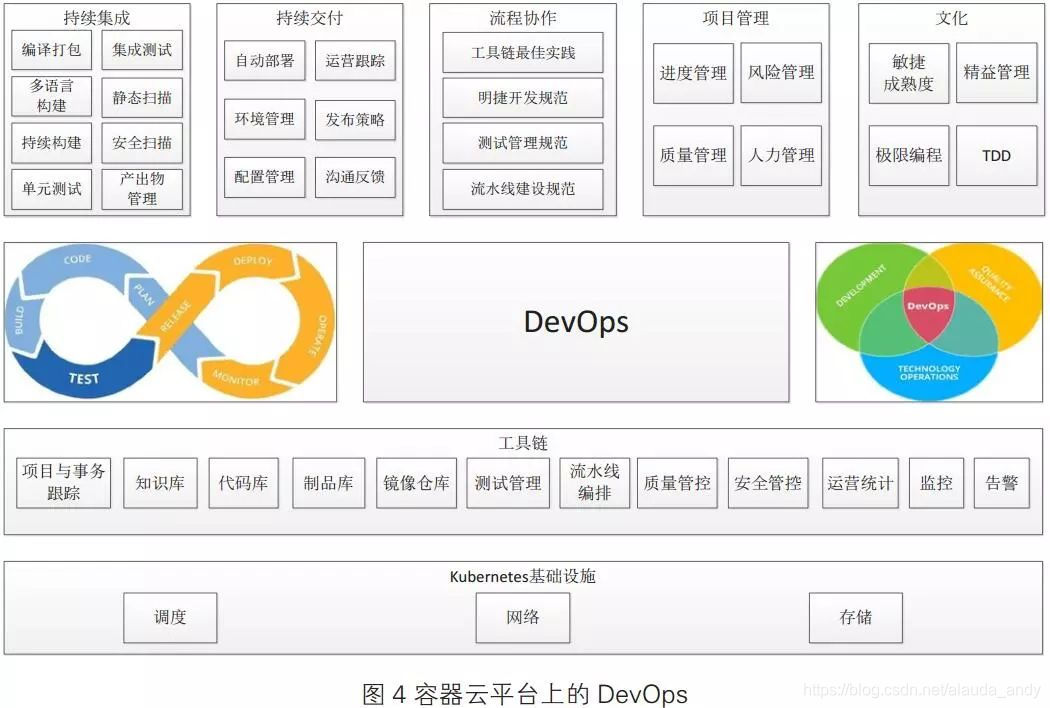
Task: Click the red DevOps center of Venn
Action: [x=927, y=313]
